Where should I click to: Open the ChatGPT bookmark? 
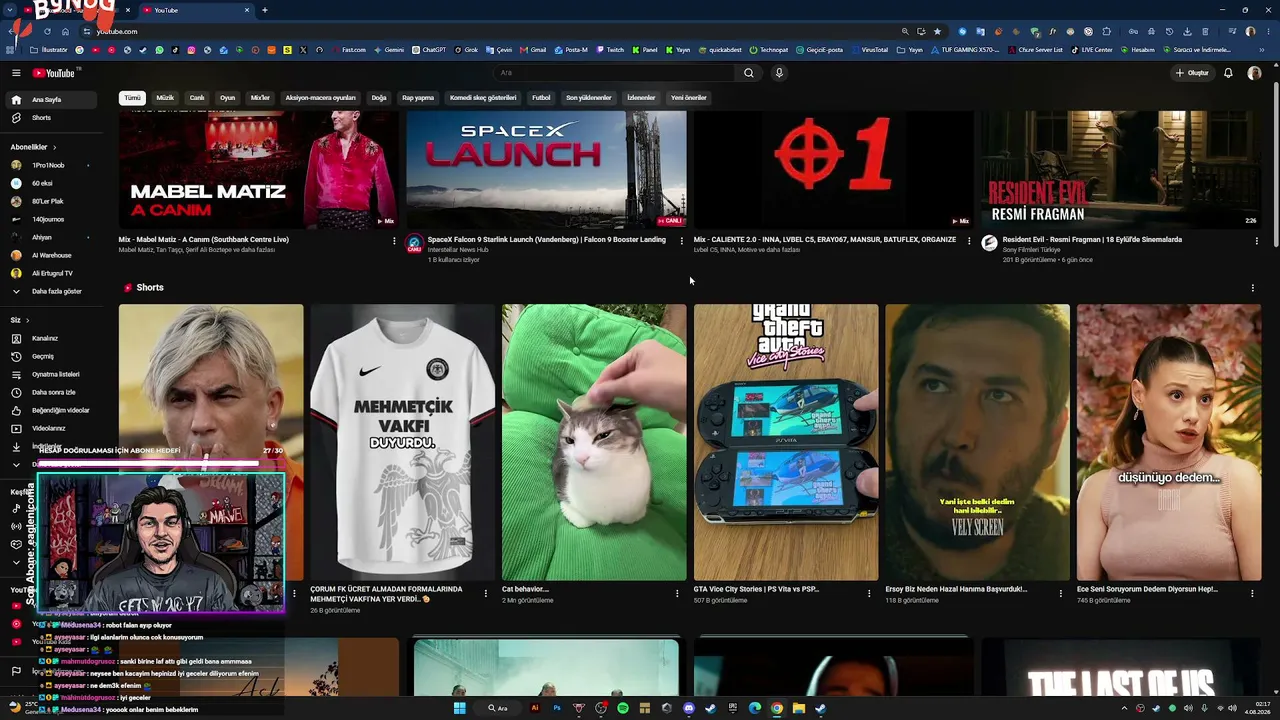point(429,50)
